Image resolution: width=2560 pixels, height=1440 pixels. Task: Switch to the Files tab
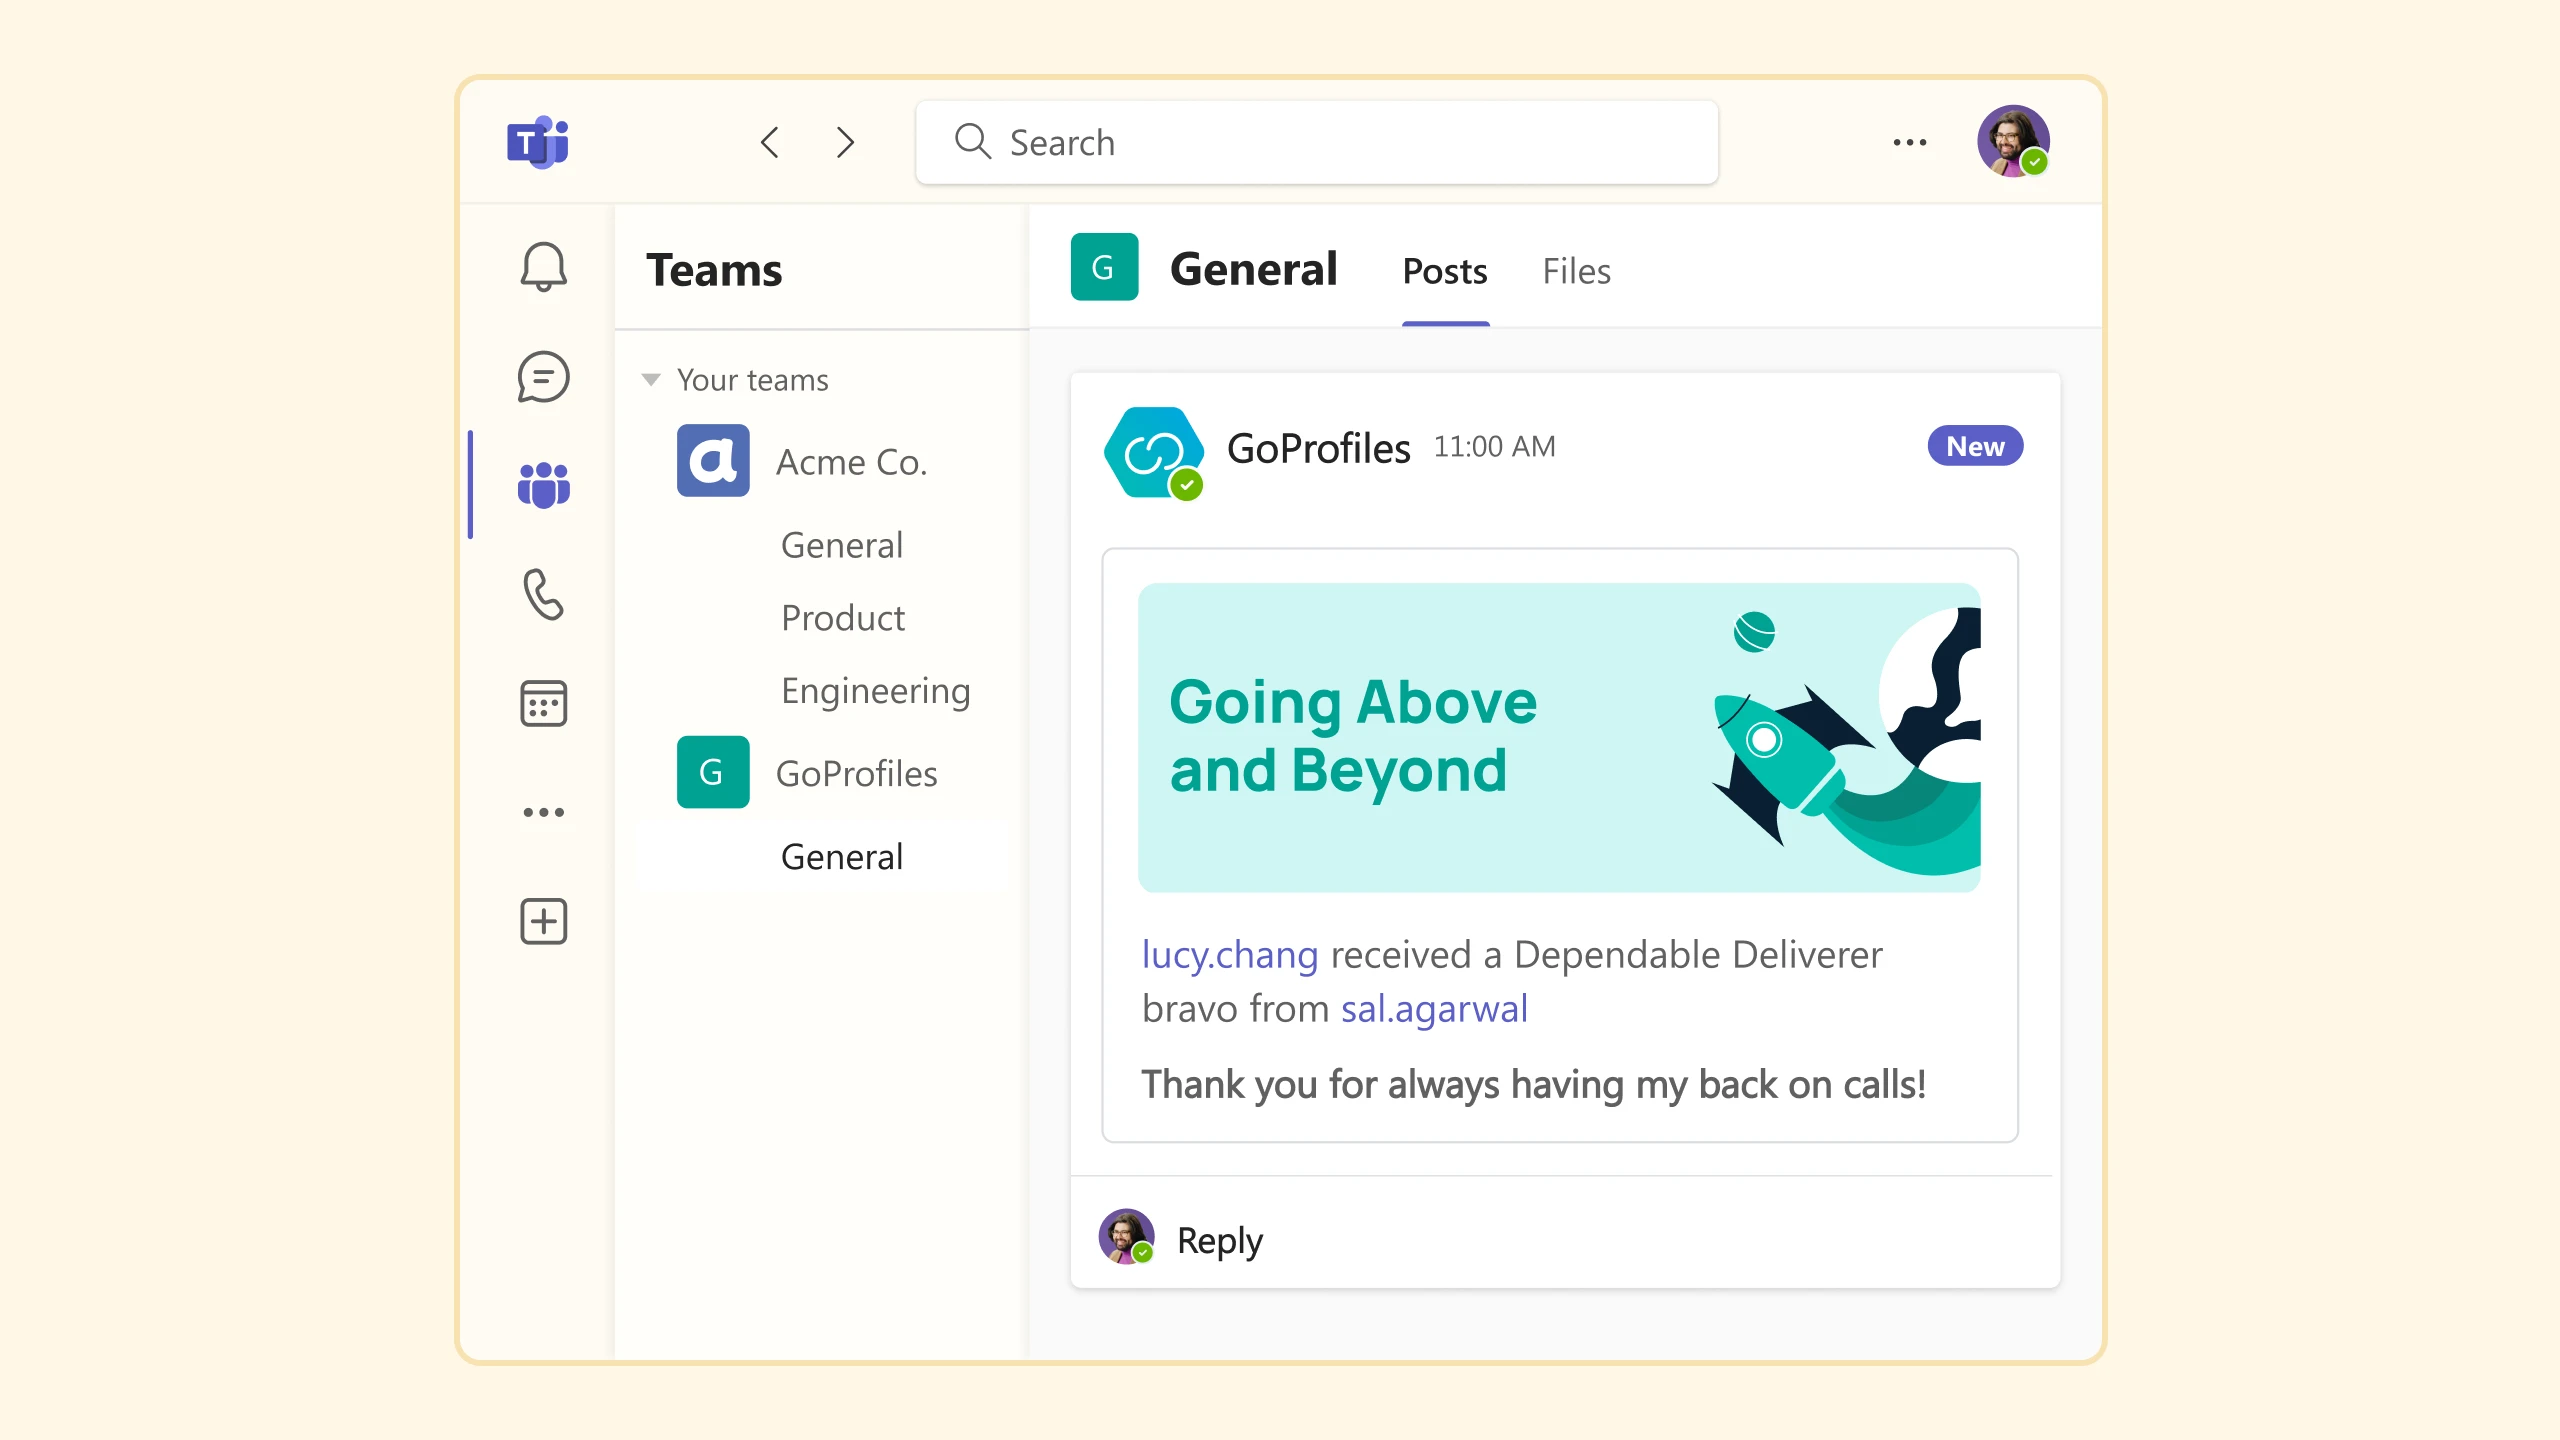pos(1575,269)
